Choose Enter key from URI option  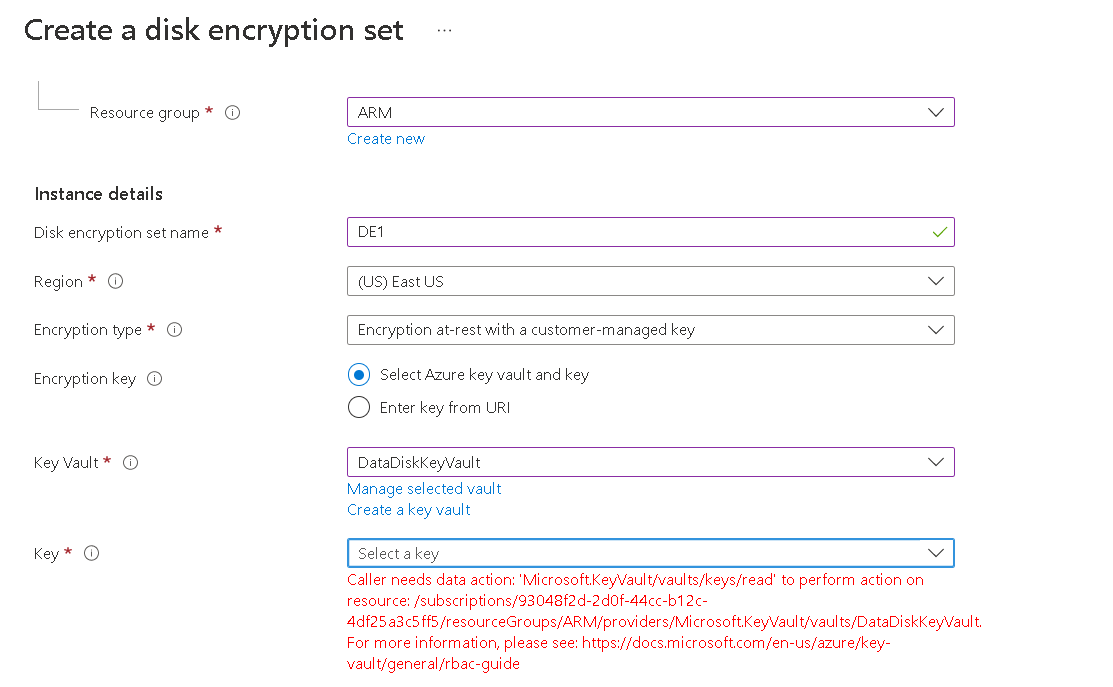(x=359, y=407)
